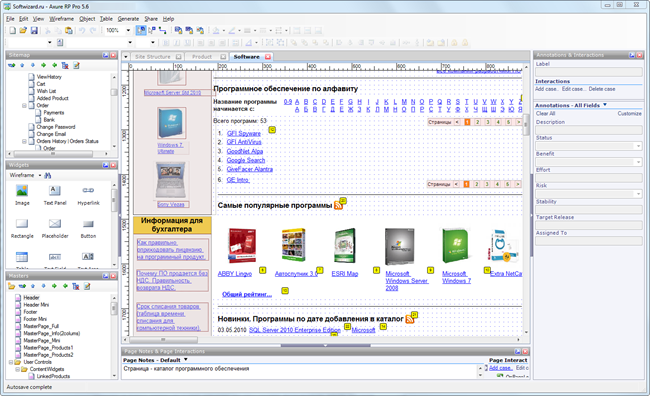Click the Delete page icon in Sitemap toolbar

(x=65, y=66)
